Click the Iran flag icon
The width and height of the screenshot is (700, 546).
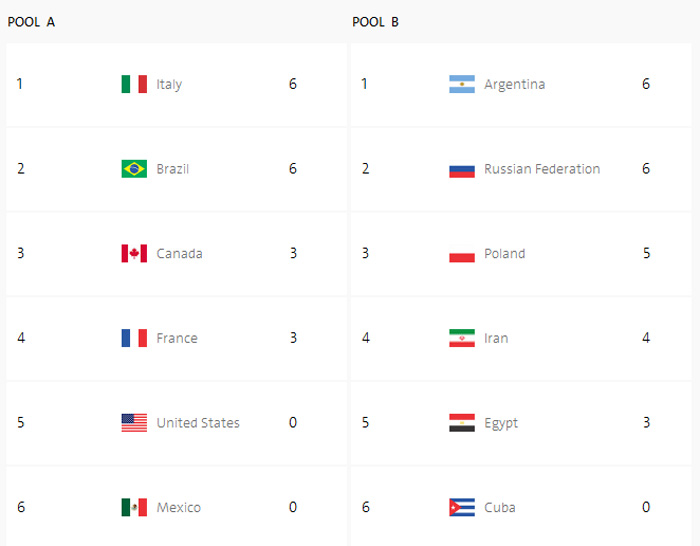[x=461, y=338]
